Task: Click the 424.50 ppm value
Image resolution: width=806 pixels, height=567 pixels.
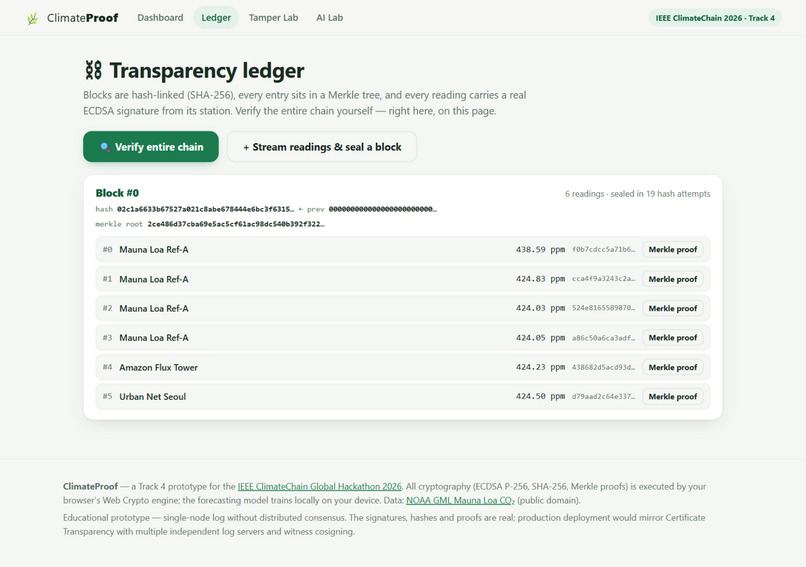Action: tap(540, 397)
